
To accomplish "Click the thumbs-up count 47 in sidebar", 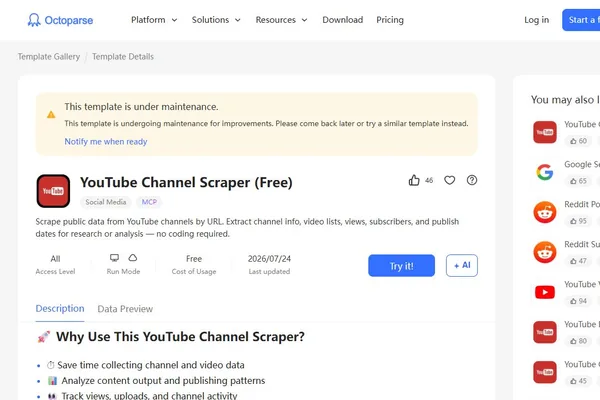I will coord(579,261).
